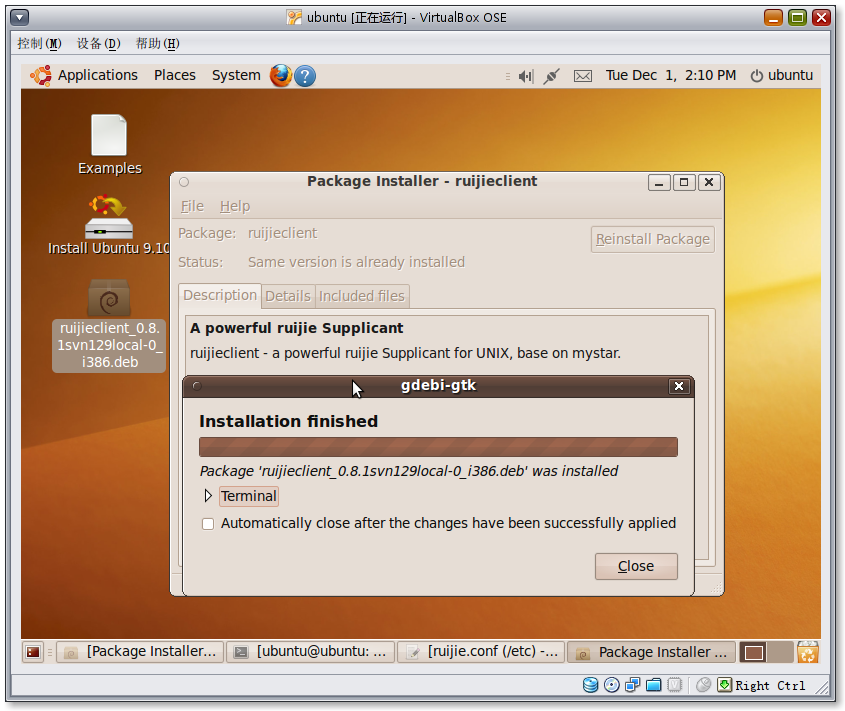Open the Help icon in the panel
Image resolution: width=845 pixels, height=711 pixels.
coord(305,76)
